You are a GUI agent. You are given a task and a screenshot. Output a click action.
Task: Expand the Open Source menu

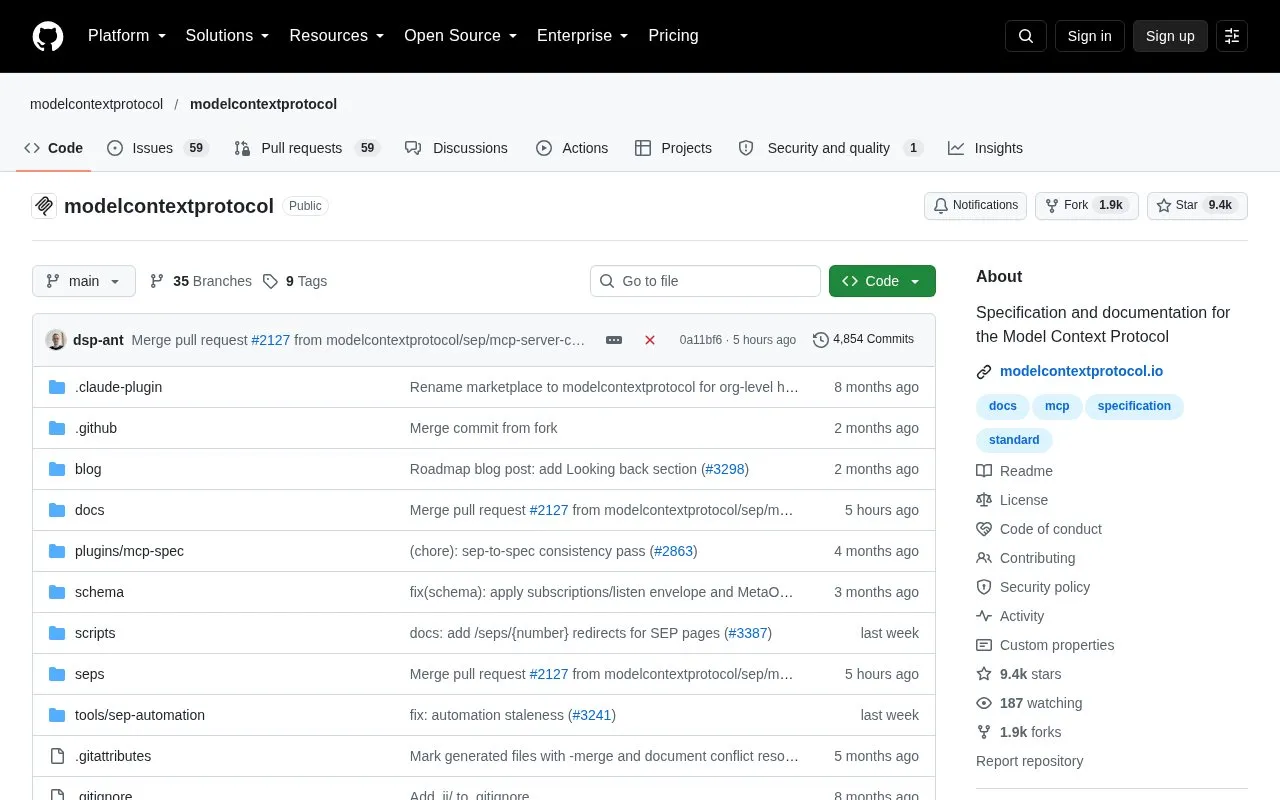461,36
